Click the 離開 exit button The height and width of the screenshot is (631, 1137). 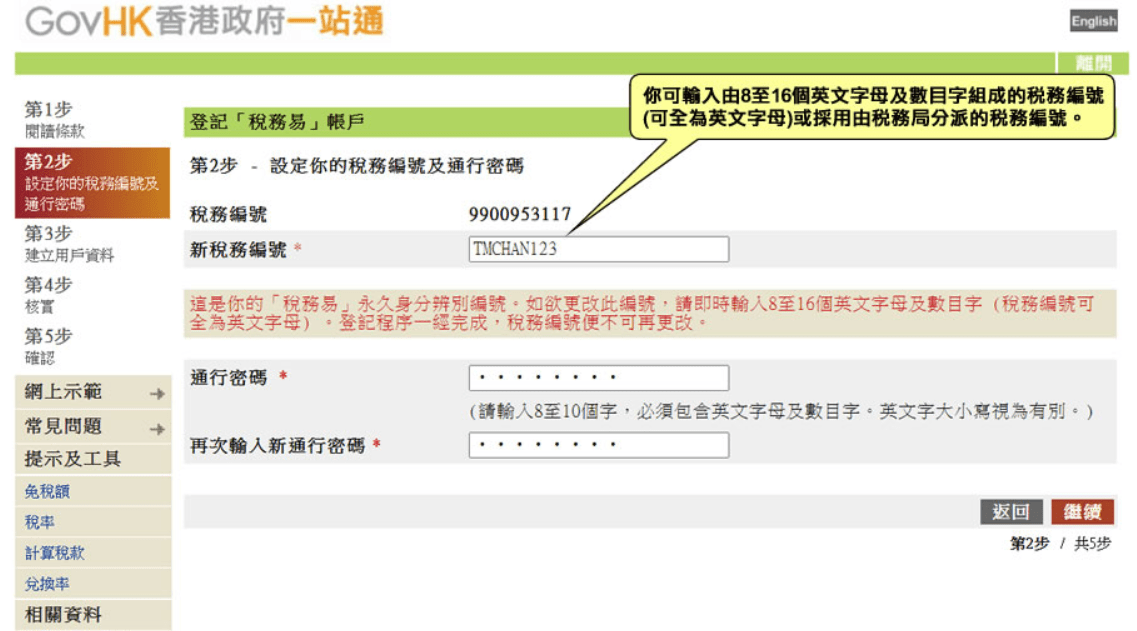[1093, 63]
